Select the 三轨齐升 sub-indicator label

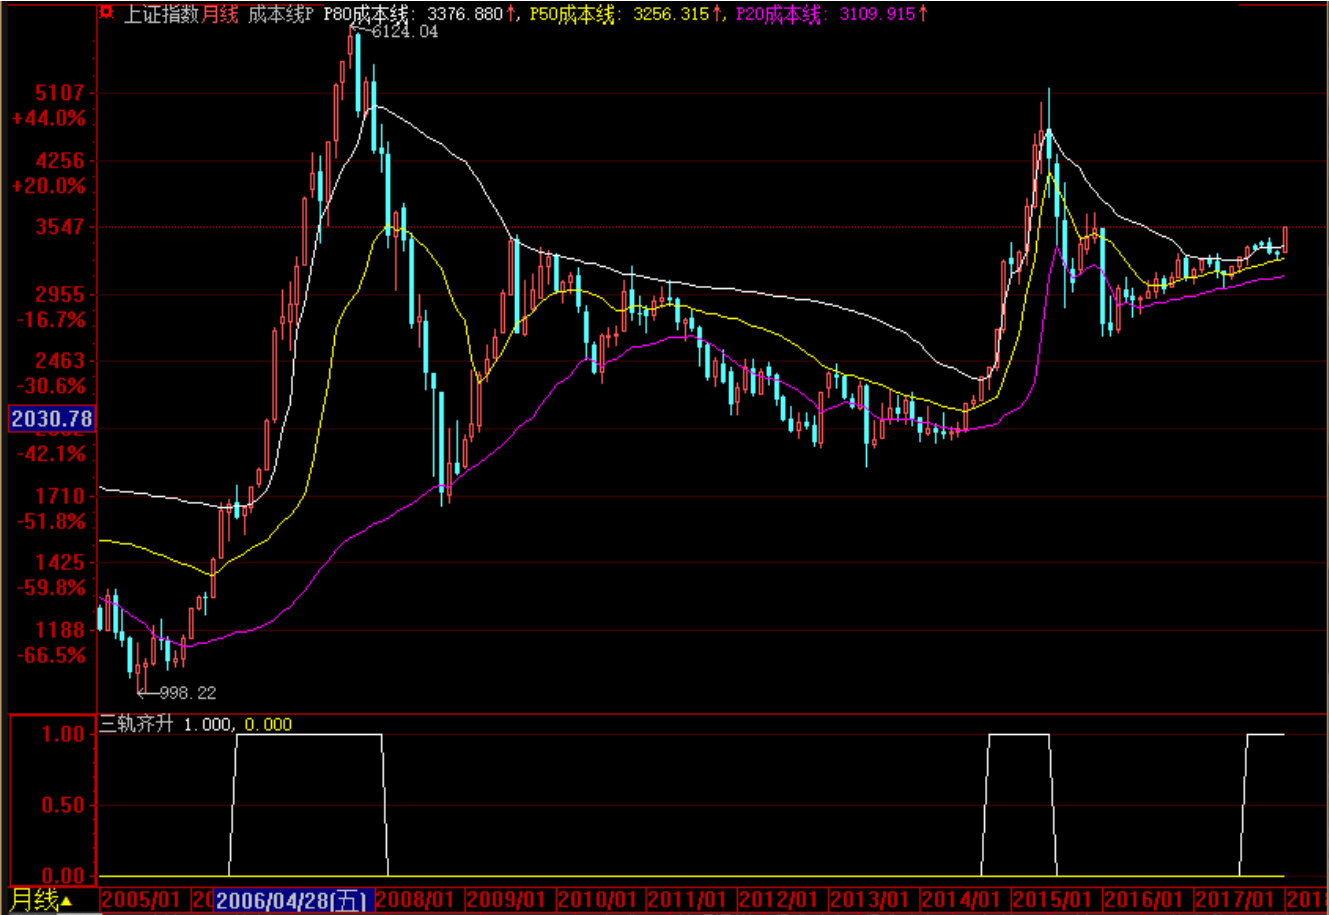tap(138, 724)
